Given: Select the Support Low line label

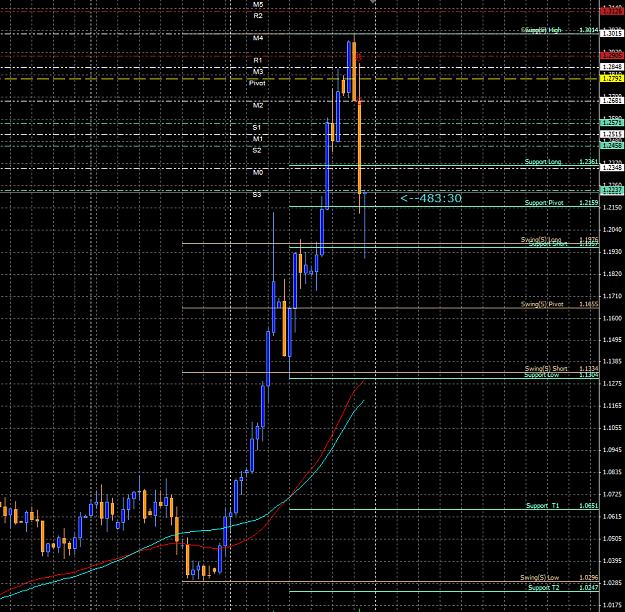Looking at the screenshot, I should pyautogui.click(x=542, y=375).
